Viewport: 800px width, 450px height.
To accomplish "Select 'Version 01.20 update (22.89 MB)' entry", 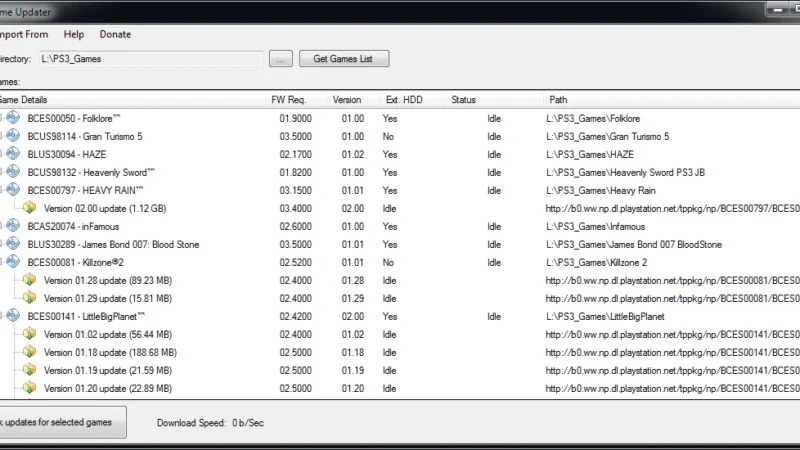I will pos(108,388).
